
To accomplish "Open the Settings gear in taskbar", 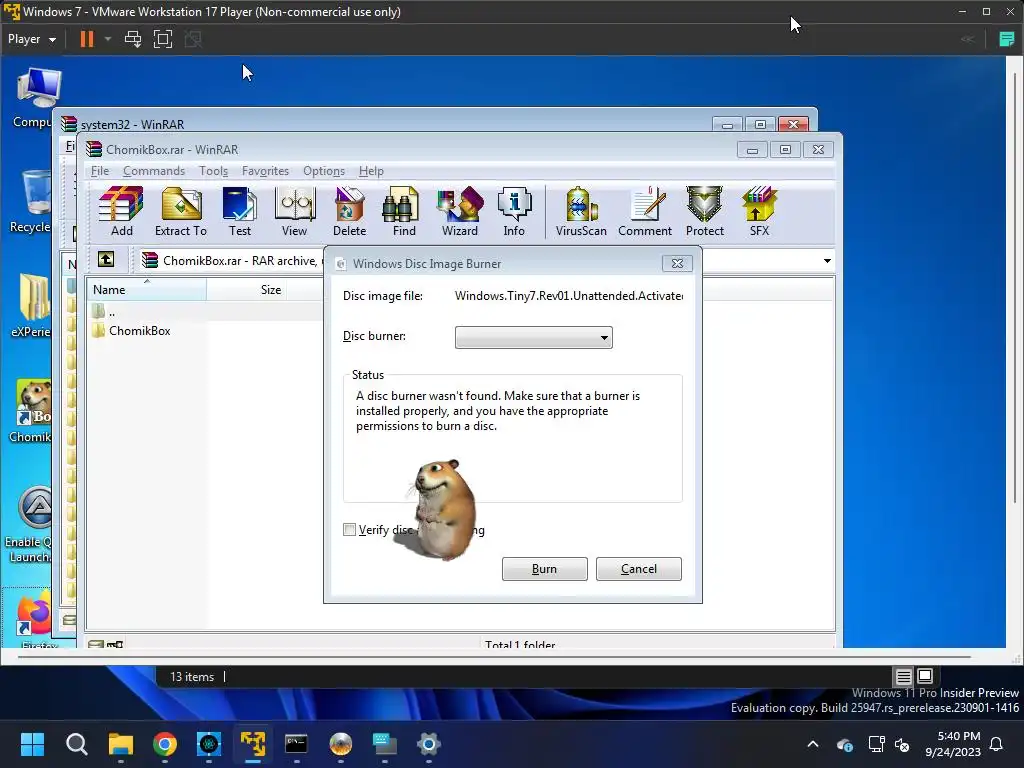I will tap(428, 744).
